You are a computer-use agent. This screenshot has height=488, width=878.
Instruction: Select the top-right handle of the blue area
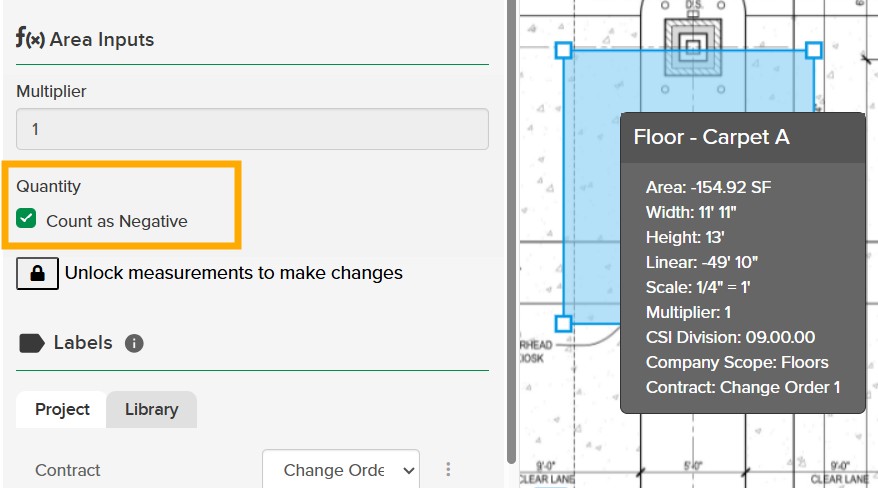coord(813,50)
